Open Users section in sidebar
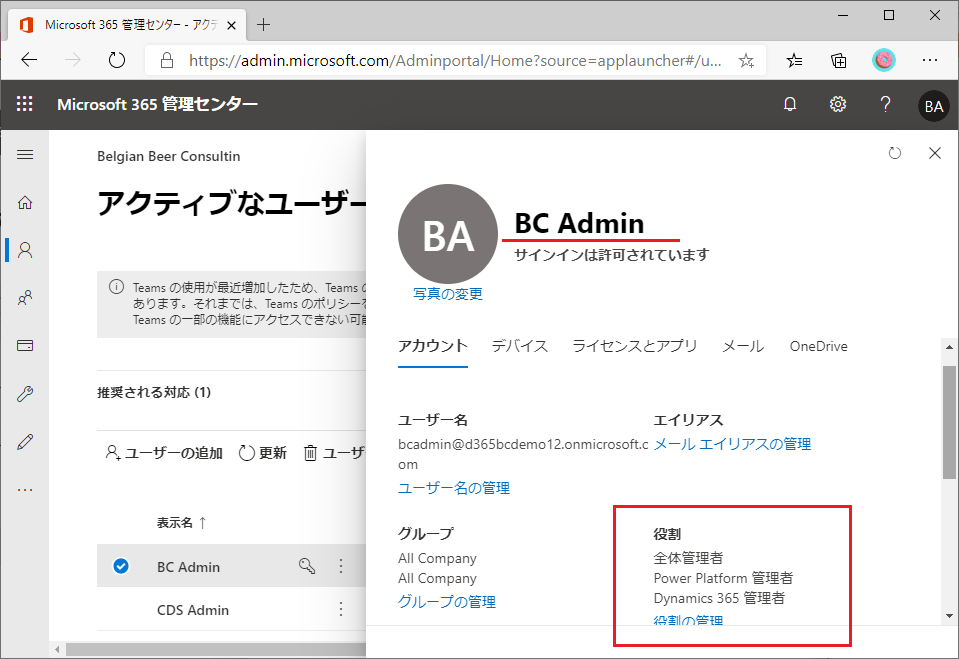The width and height of the screenshot is (959, 659). pos(25,250)
